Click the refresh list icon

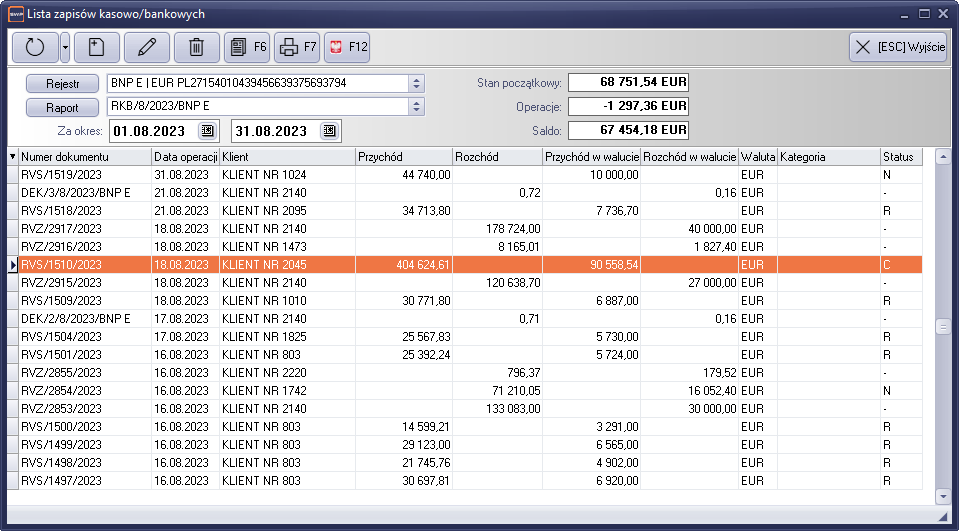(35, 47)
